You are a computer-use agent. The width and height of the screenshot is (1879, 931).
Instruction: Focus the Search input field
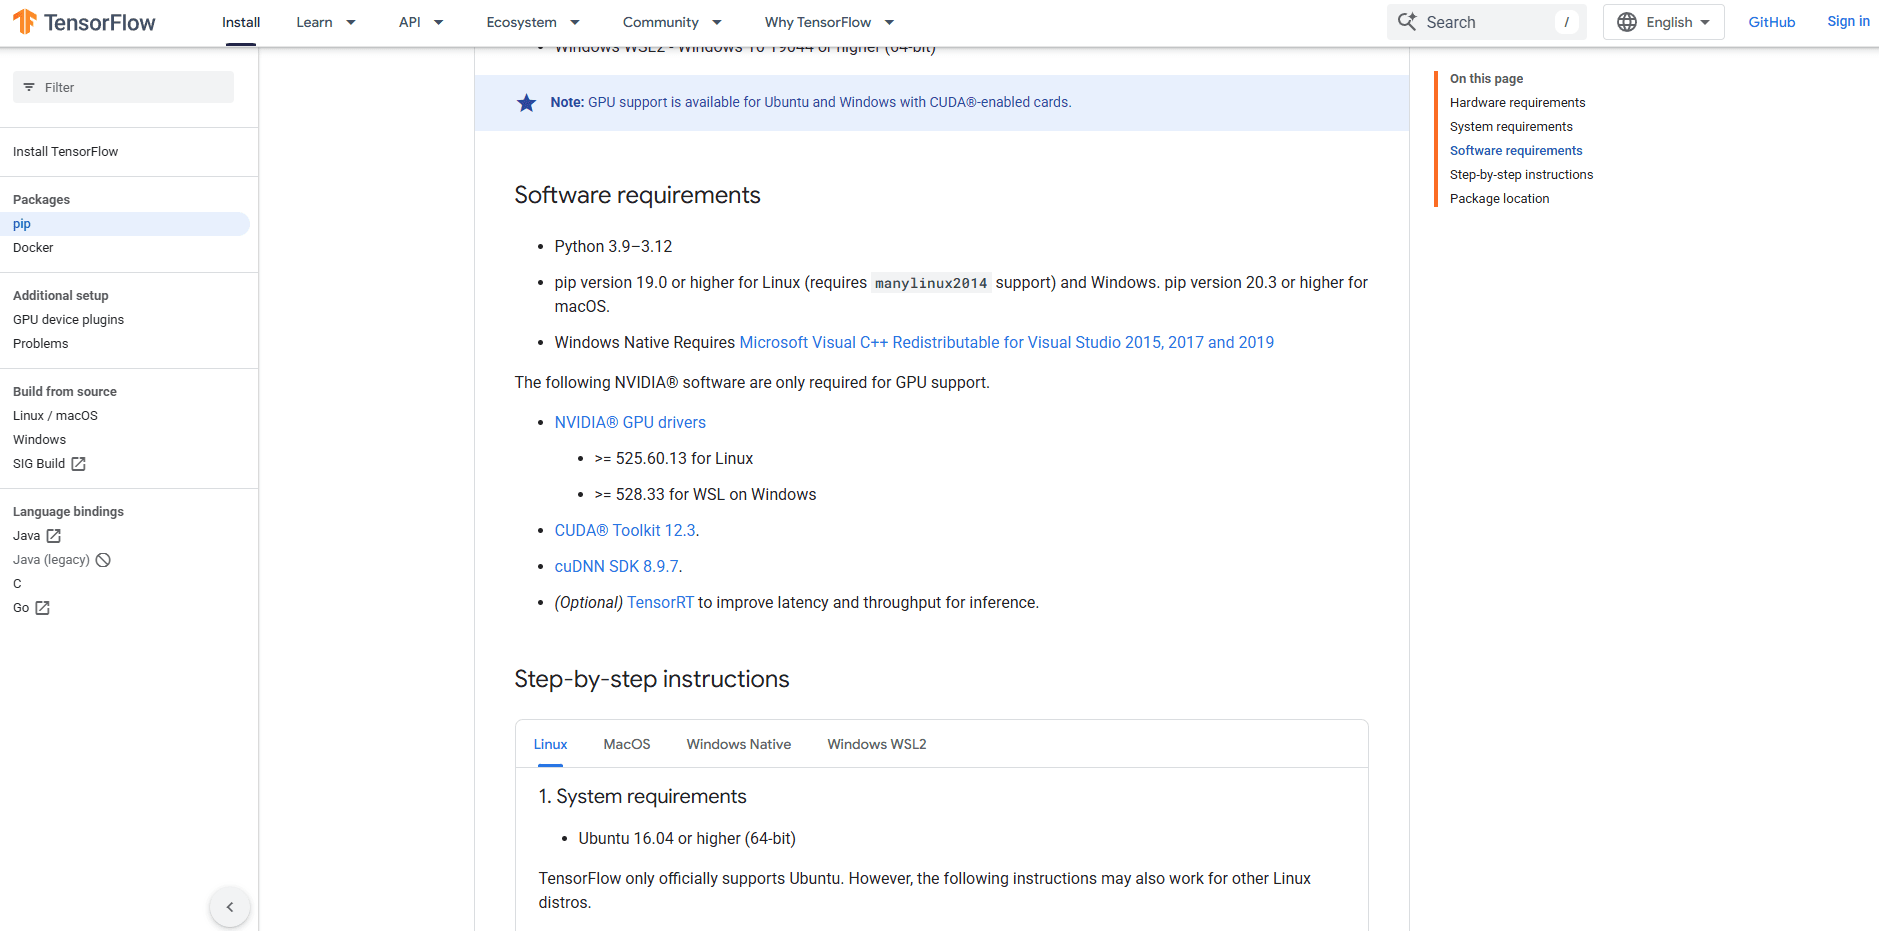click(1486, 22)
